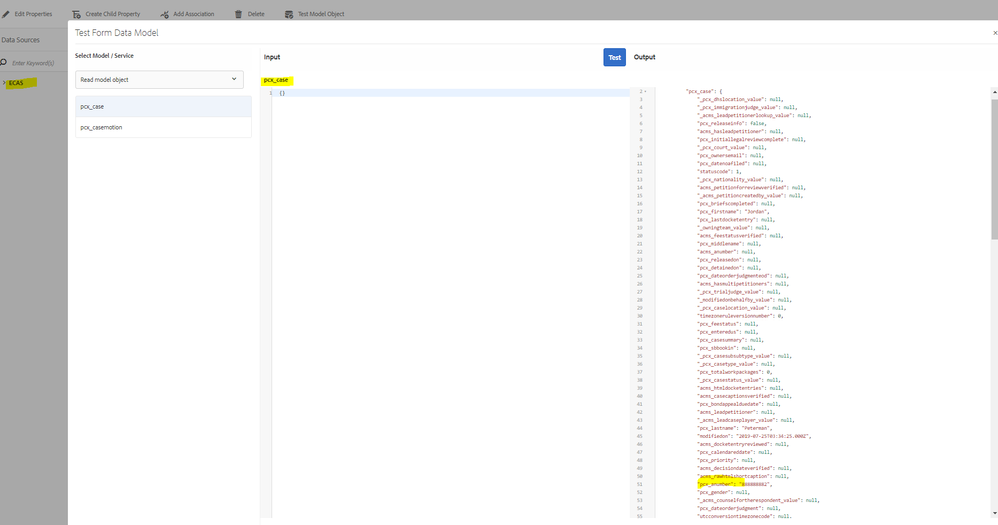
Task: Click the "acms_leadpetitioner" output line
Action: click(x=736, y=412)
